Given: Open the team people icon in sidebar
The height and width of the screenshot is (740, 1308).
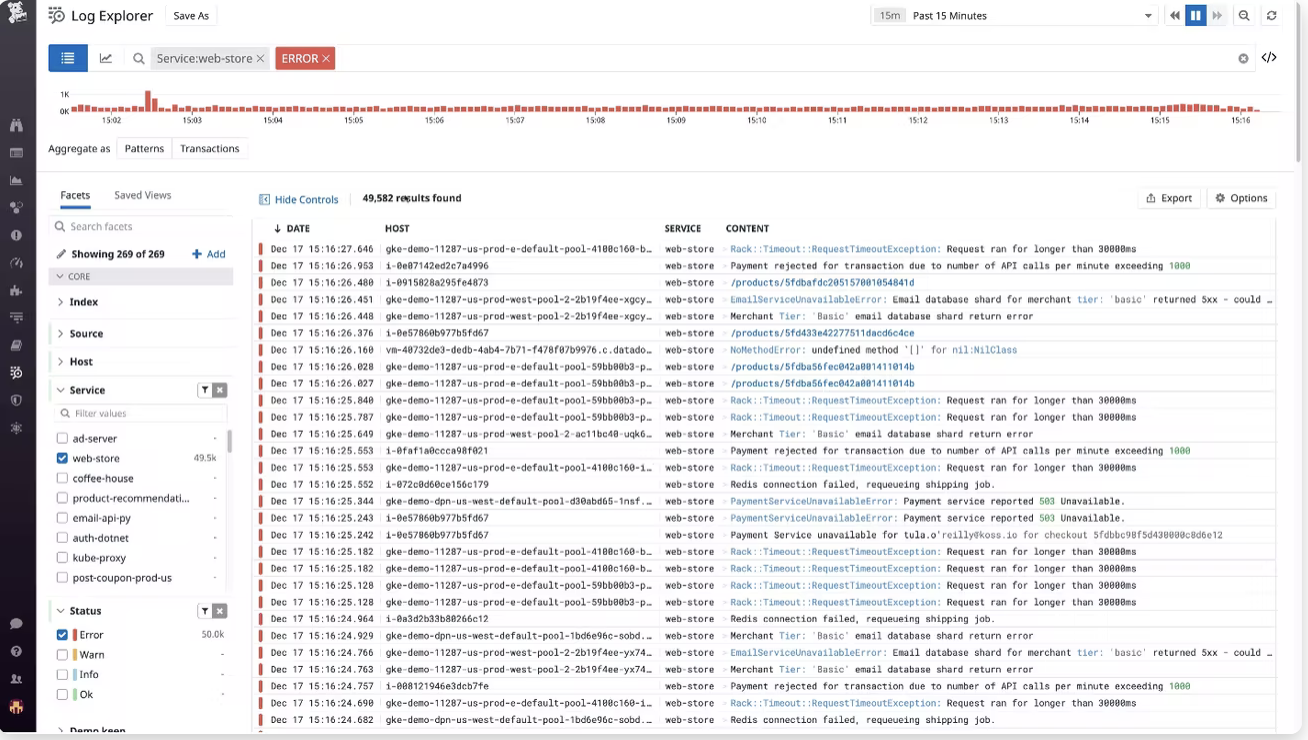Looking at the screenshot, I should [x=16, y=679].
